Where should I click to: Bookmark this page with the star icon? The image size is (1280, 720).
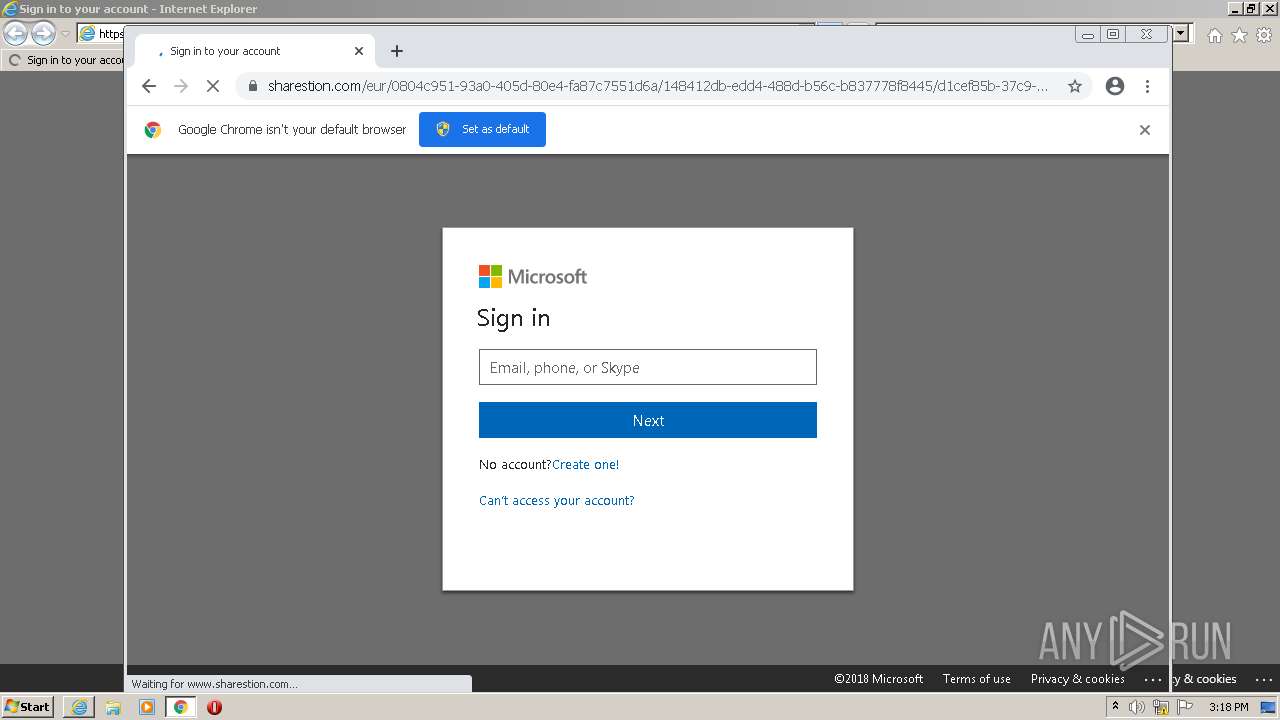point(1075,86)
